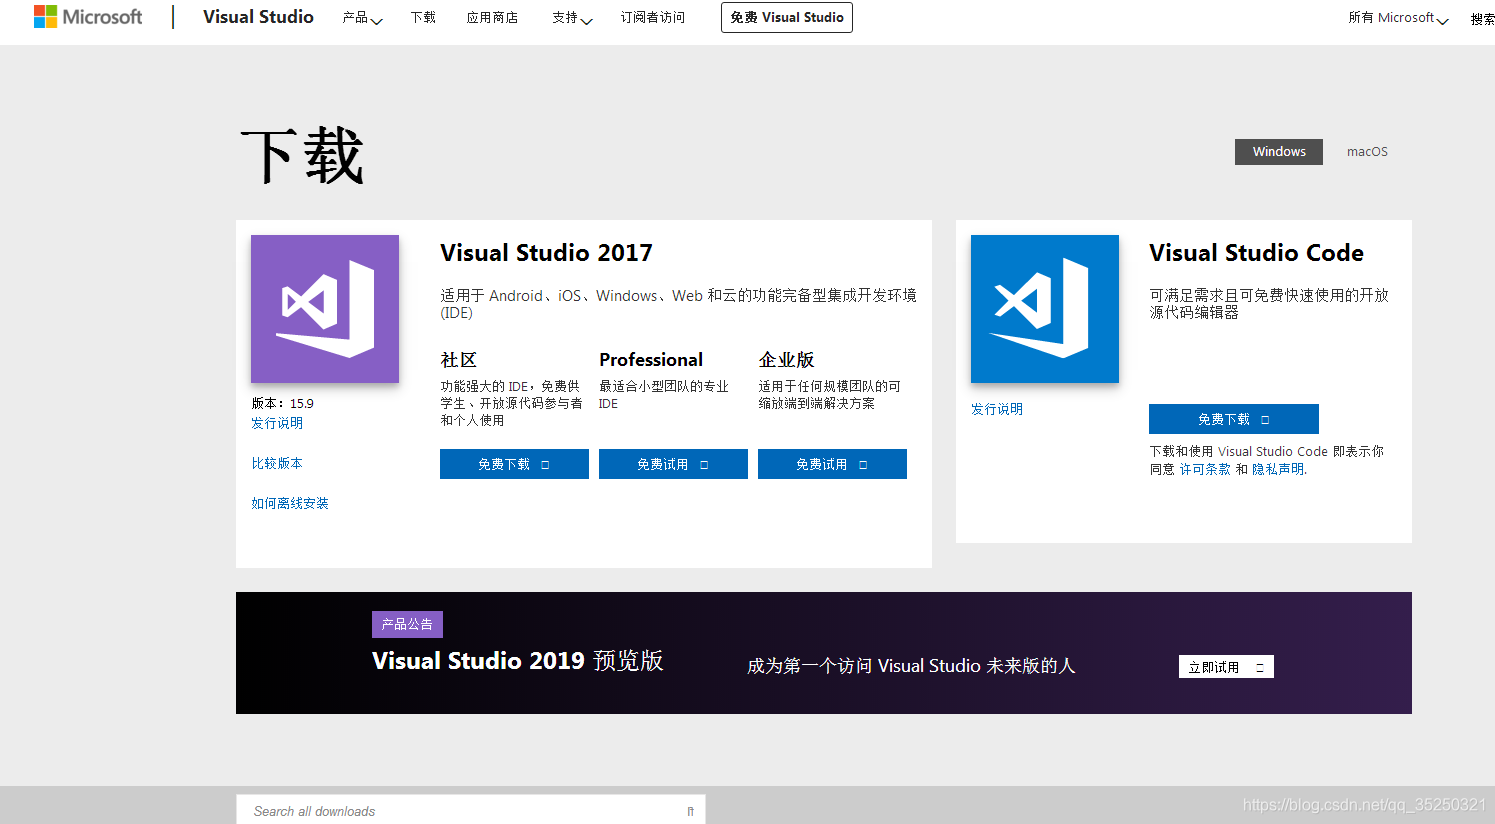
Task: Download Visual Studio Code with 免费下载
Action: click(1234, 419)
